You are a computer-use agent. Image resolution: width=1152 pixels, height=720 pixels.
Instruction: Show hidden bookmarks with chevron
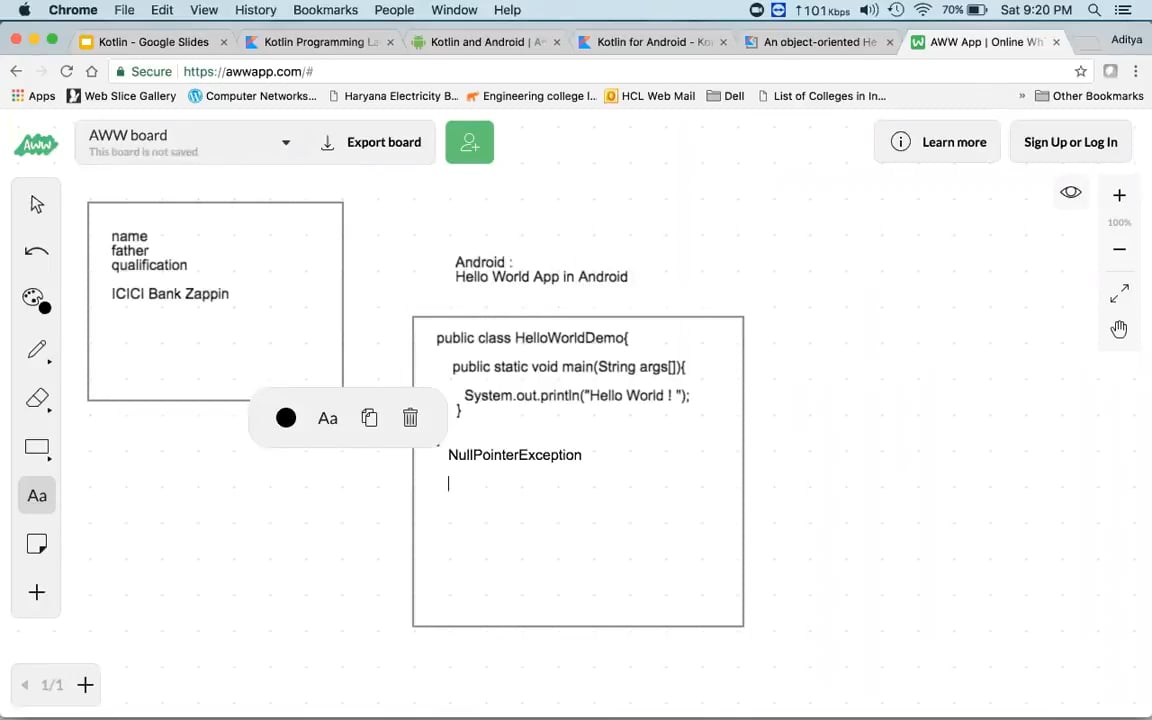tap(1022, 96)
